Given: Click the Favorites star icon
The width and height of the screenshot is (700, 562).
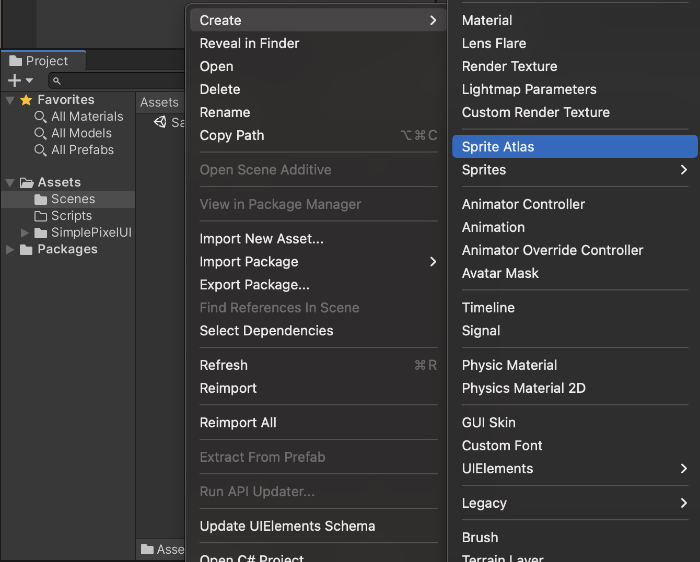Looking at the screenshot, I should click(x=26, y=100).
